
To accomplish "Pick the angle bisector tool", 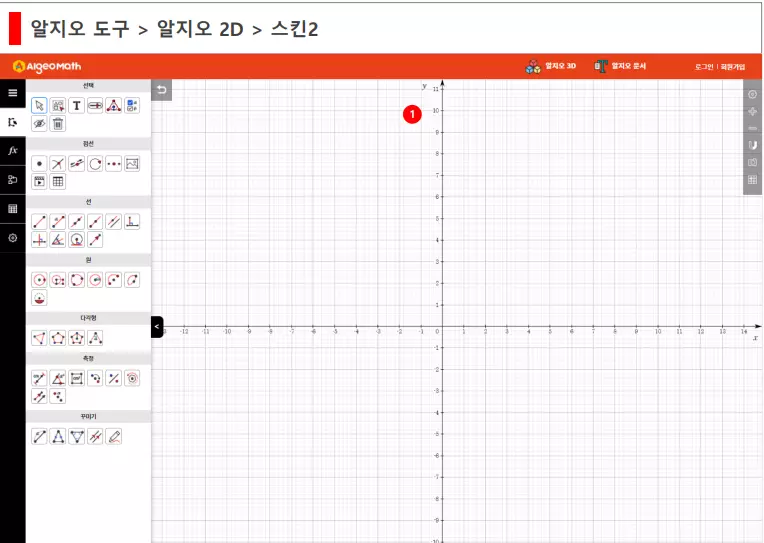I will 57,240.
